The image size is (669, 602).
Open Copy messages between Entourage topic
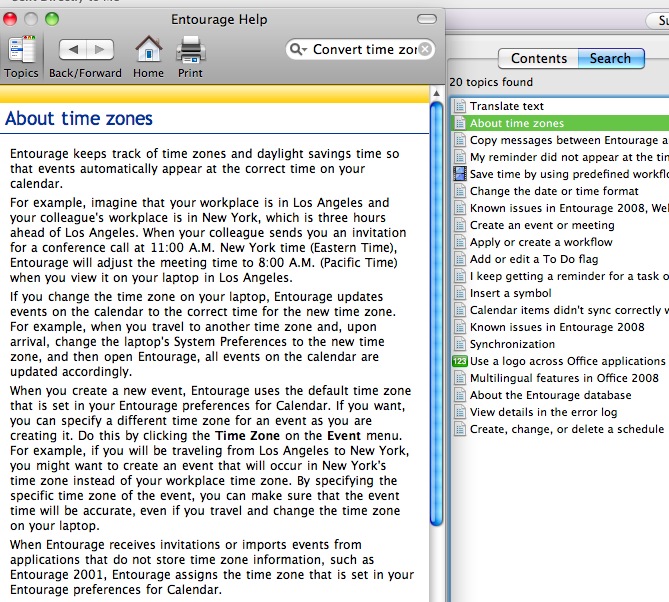560,140
